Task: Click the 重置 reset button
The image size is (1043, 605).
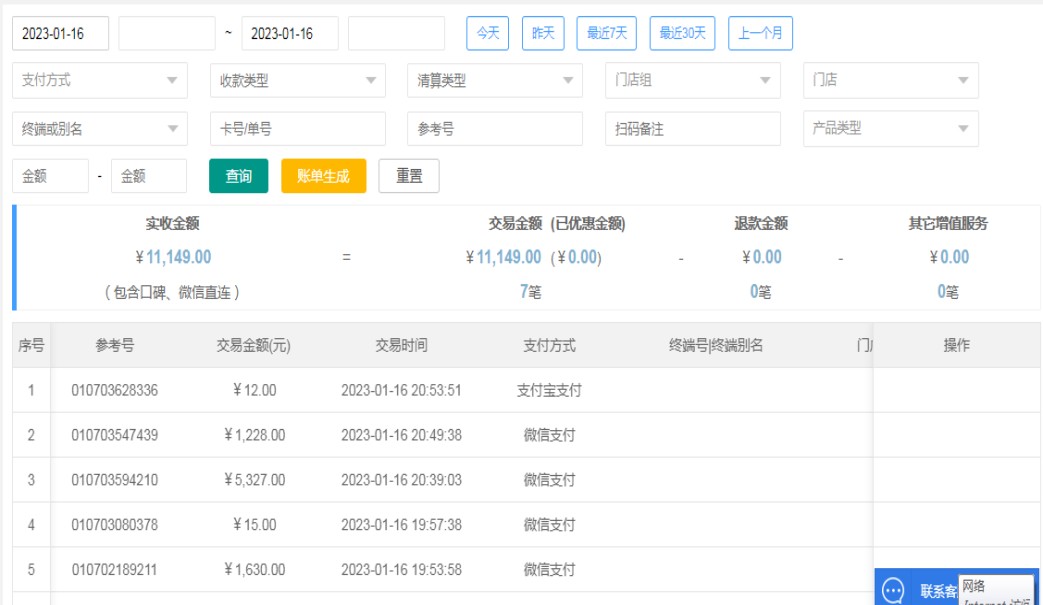Action: [409, 176]
